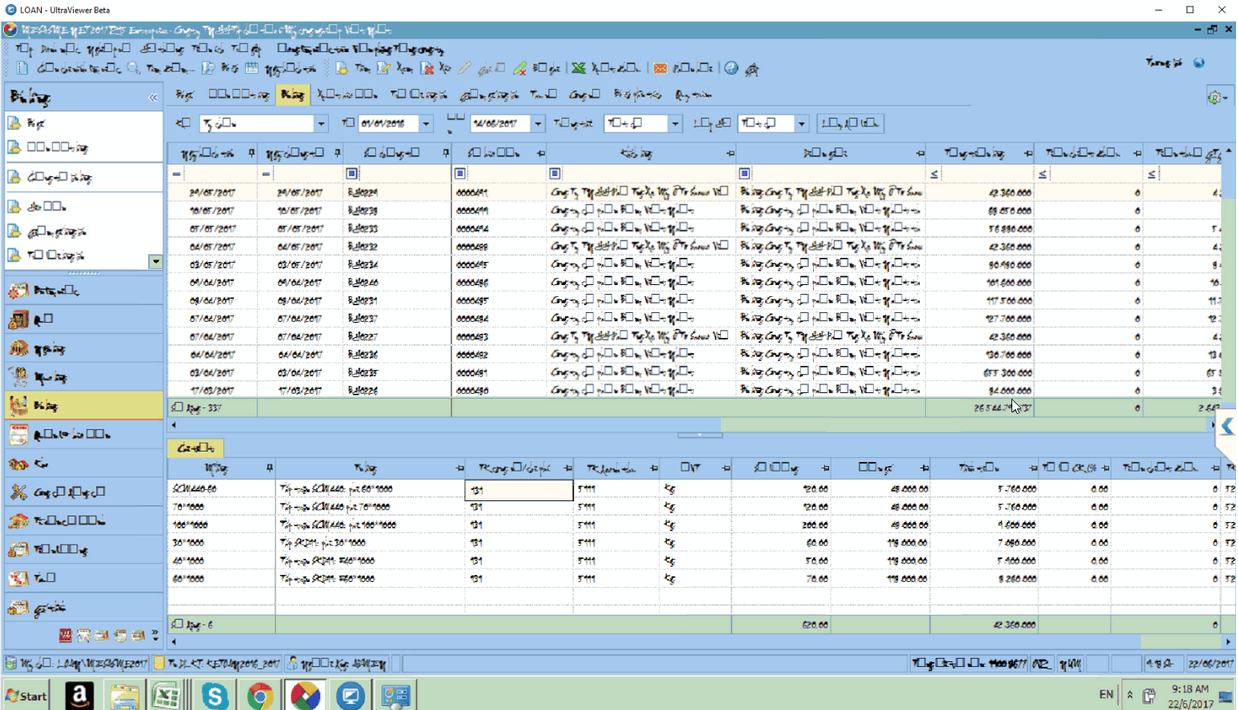Click the application logo in the inner title bar
The height and width of the screenshot is (710, 1238).
pyautogui.click(x=10, y=30)
